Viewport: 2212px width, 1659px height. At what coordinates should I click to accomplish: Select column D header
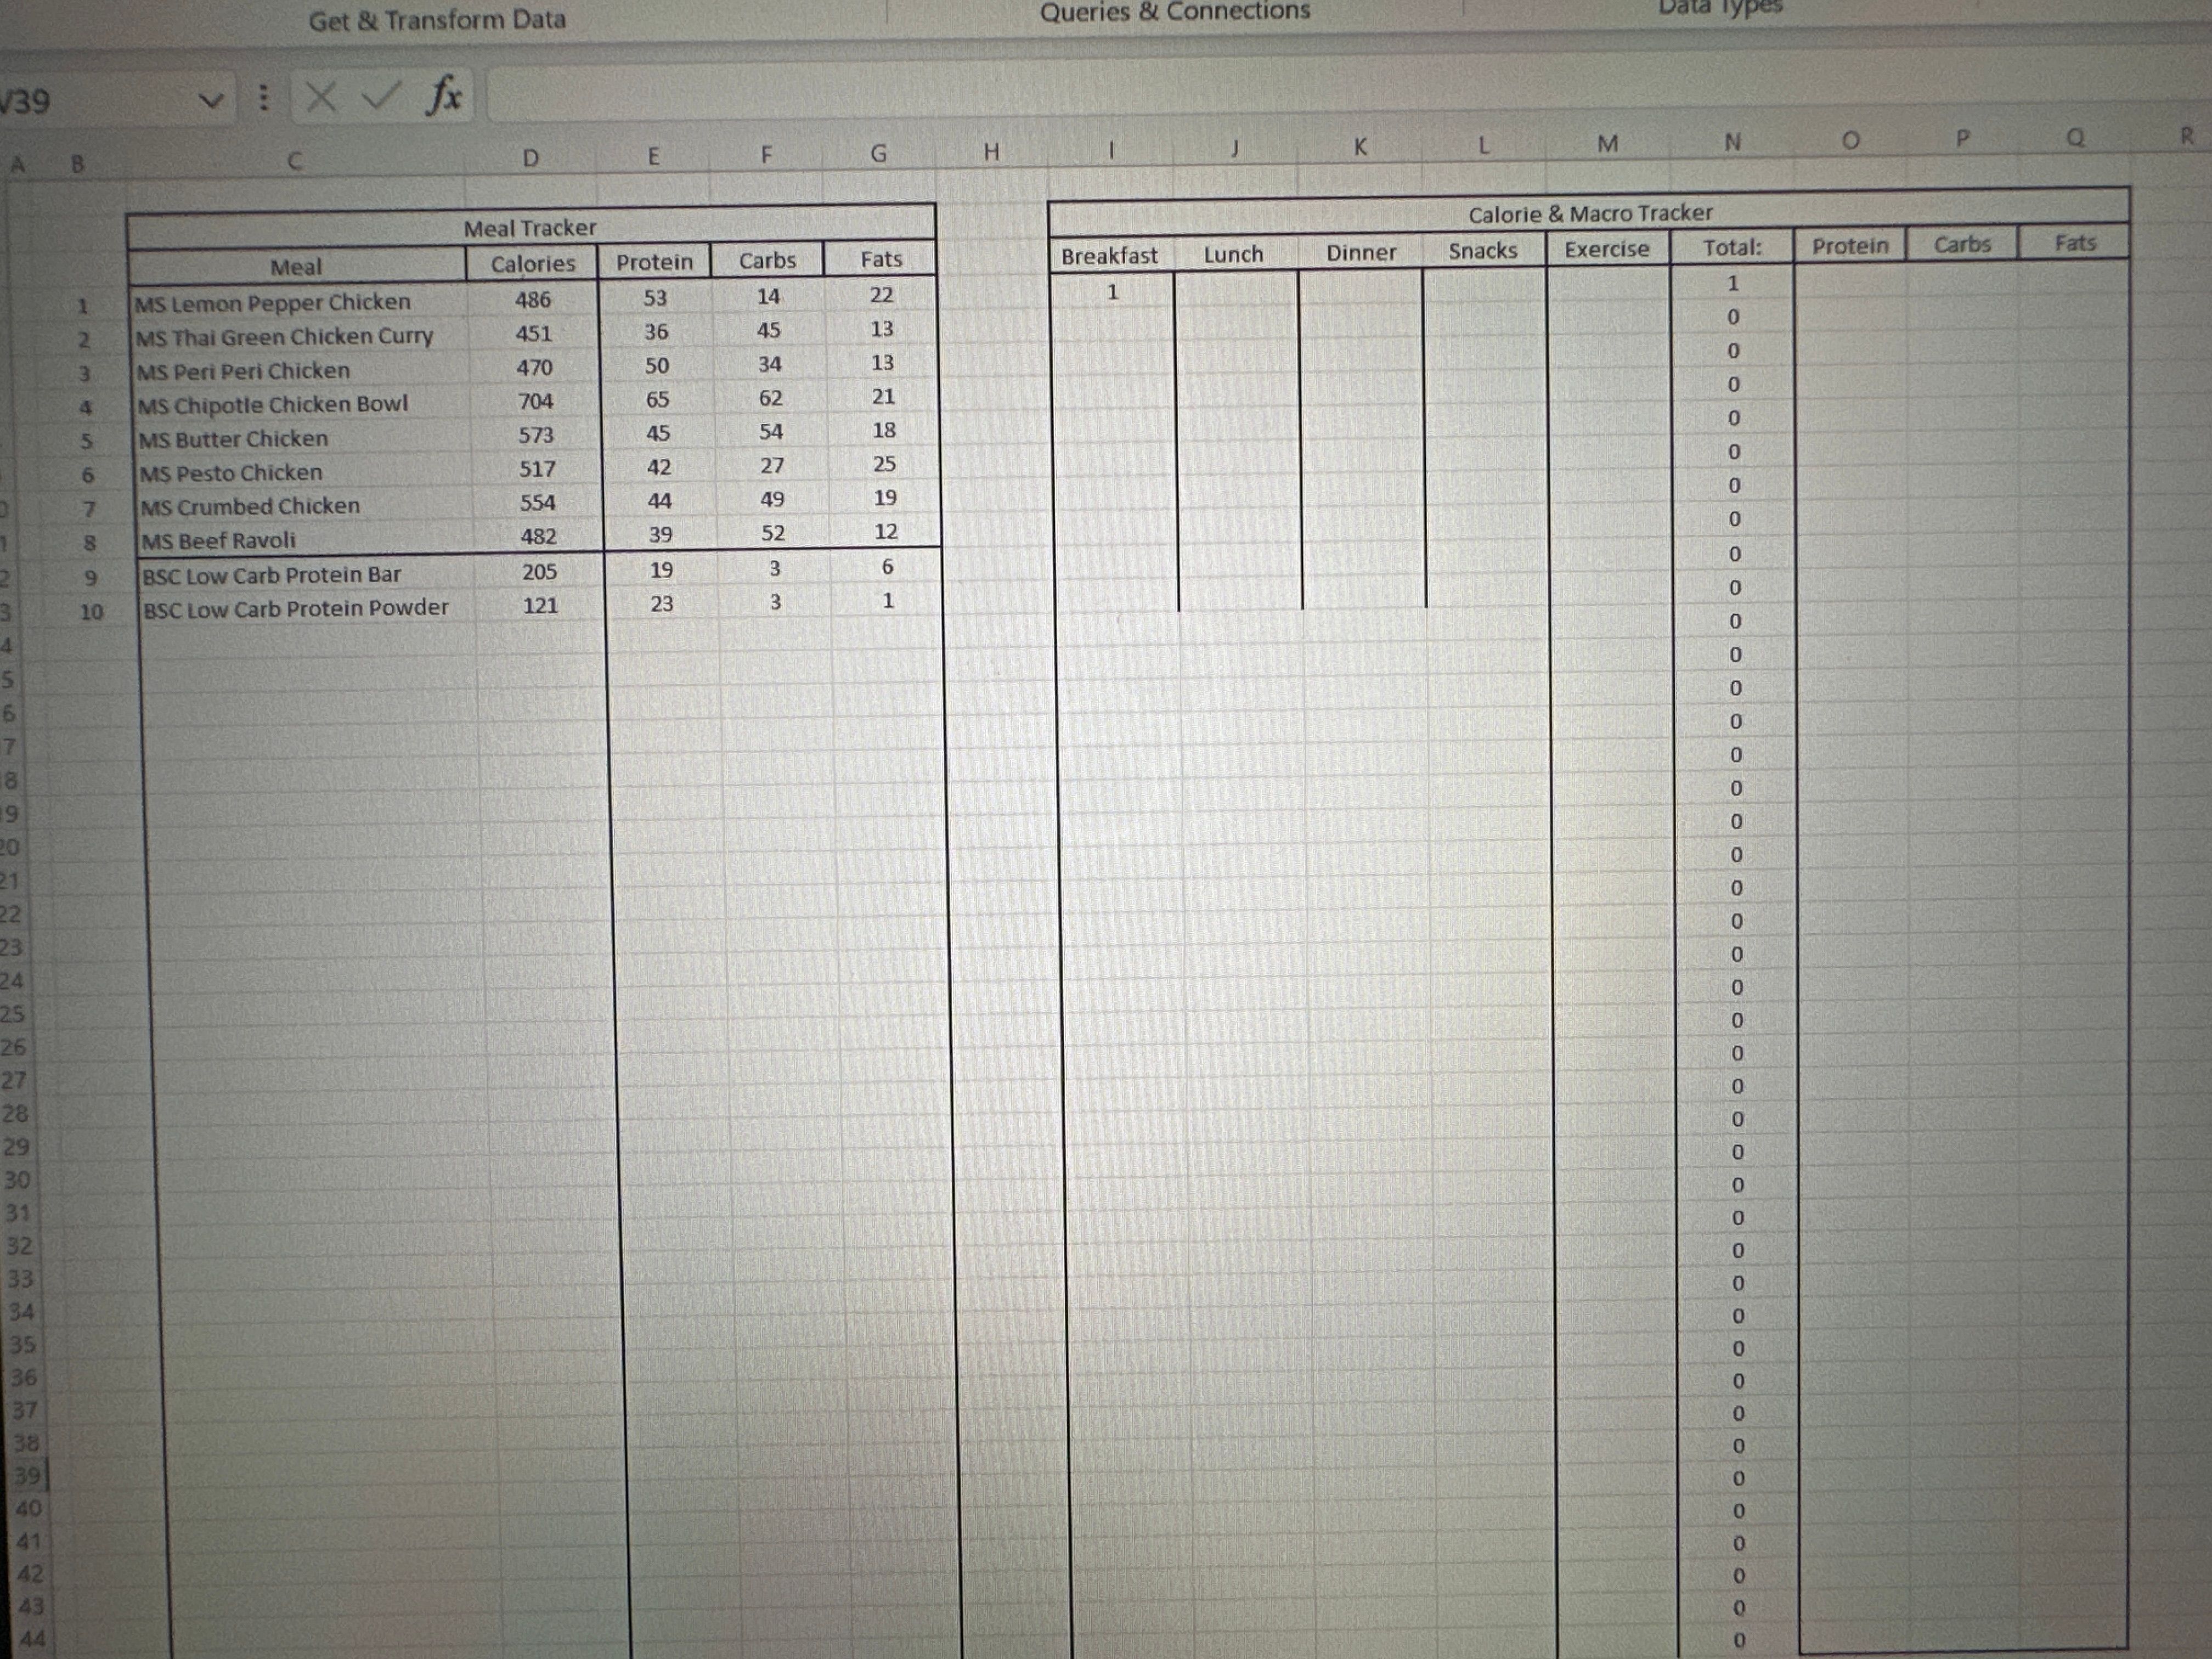coord(530,158)
